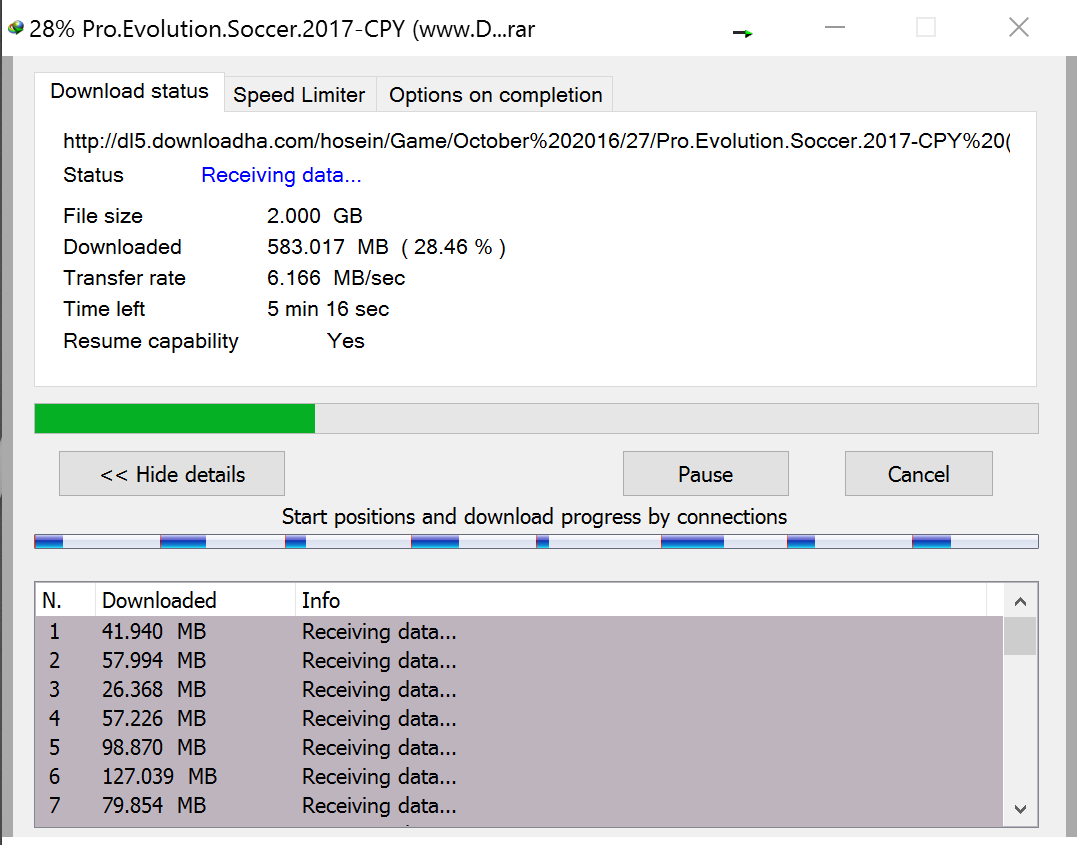The height and width of the screenshot is (845, 1077).
Task: Click the Info column header
Action: point(641,600)
